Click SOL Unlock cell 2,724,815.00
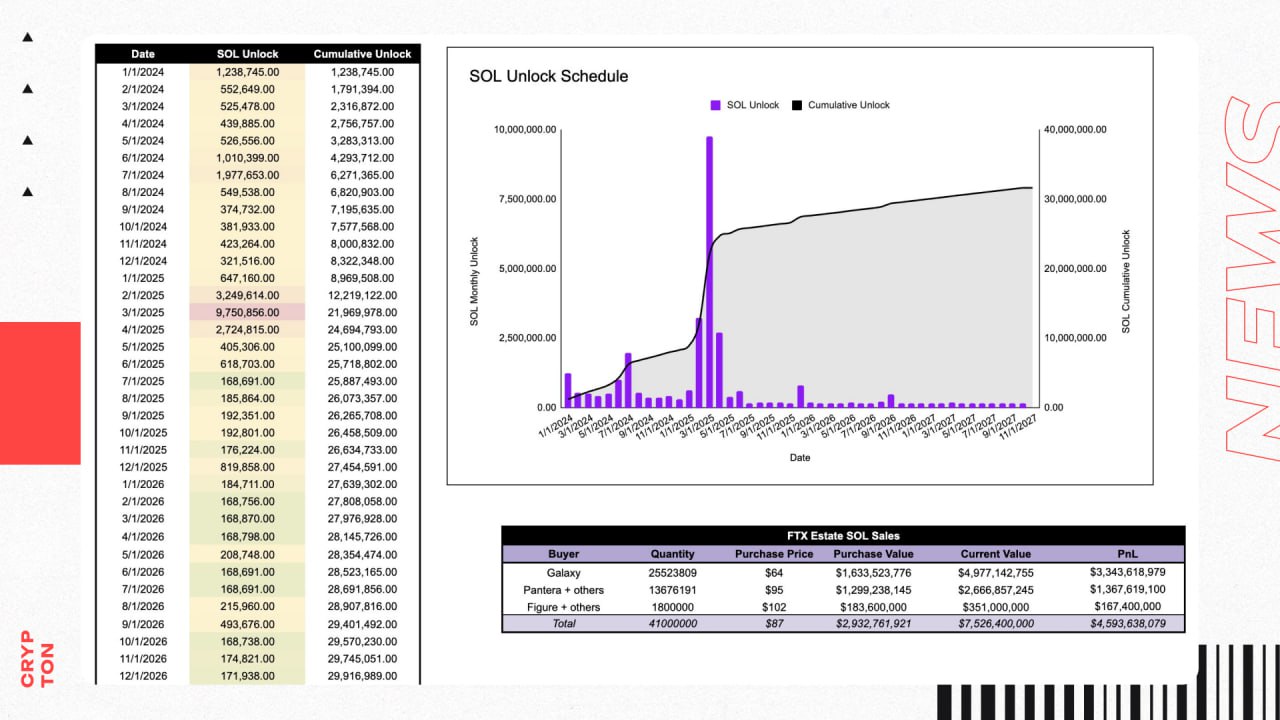Screen dimensions: 1280x720 247,329
